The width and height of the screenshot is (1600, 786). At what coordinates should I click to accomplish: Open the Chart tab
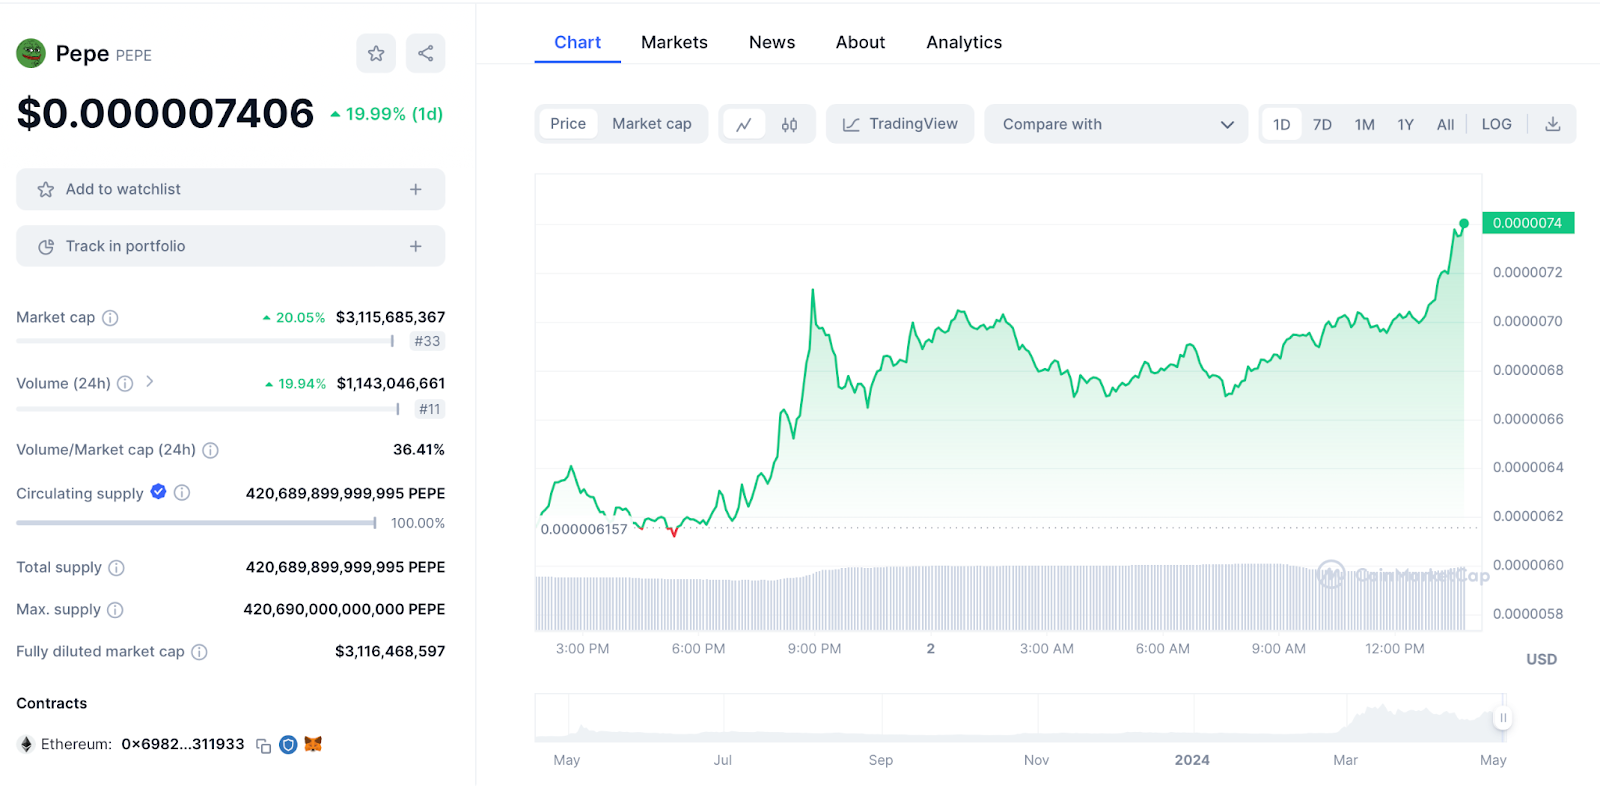[x=578, y=42]
